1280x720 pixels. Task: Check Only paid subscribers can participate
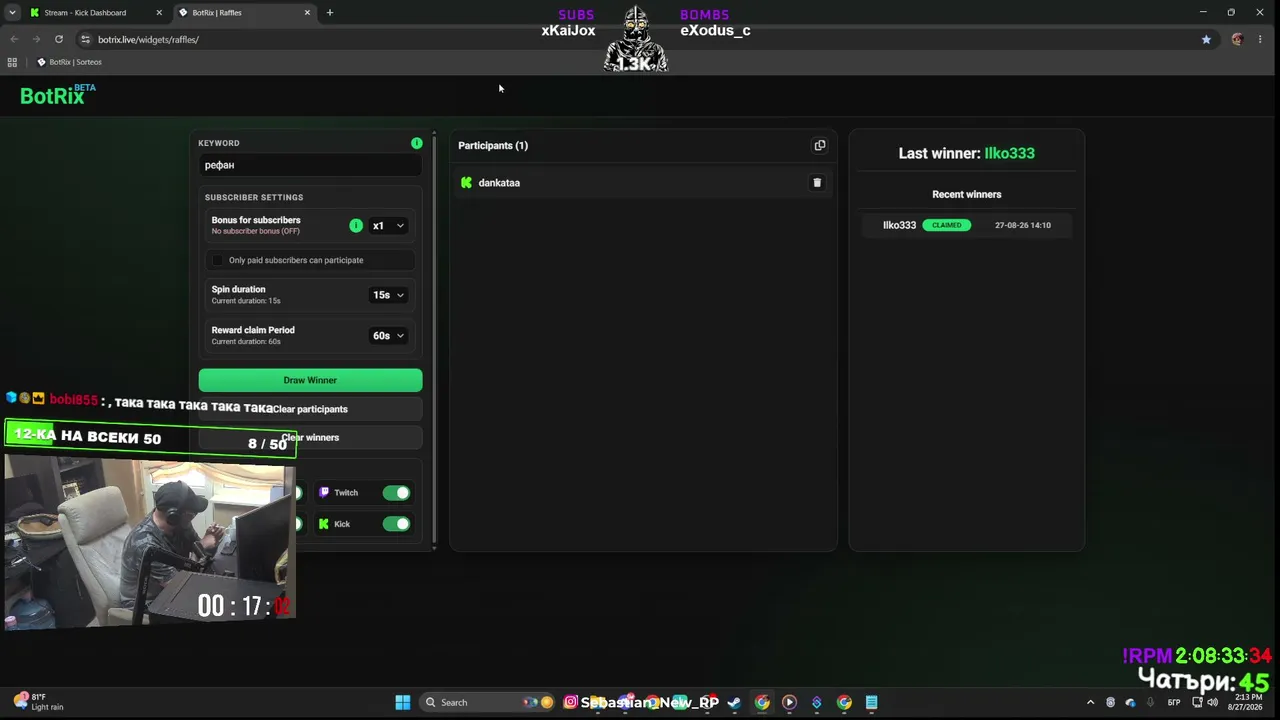pos(218,260)
